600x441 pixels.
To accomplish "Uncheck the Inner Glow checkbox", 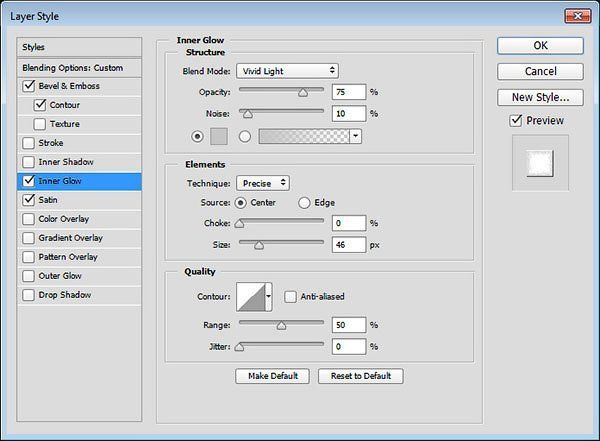I will point(29,181).
